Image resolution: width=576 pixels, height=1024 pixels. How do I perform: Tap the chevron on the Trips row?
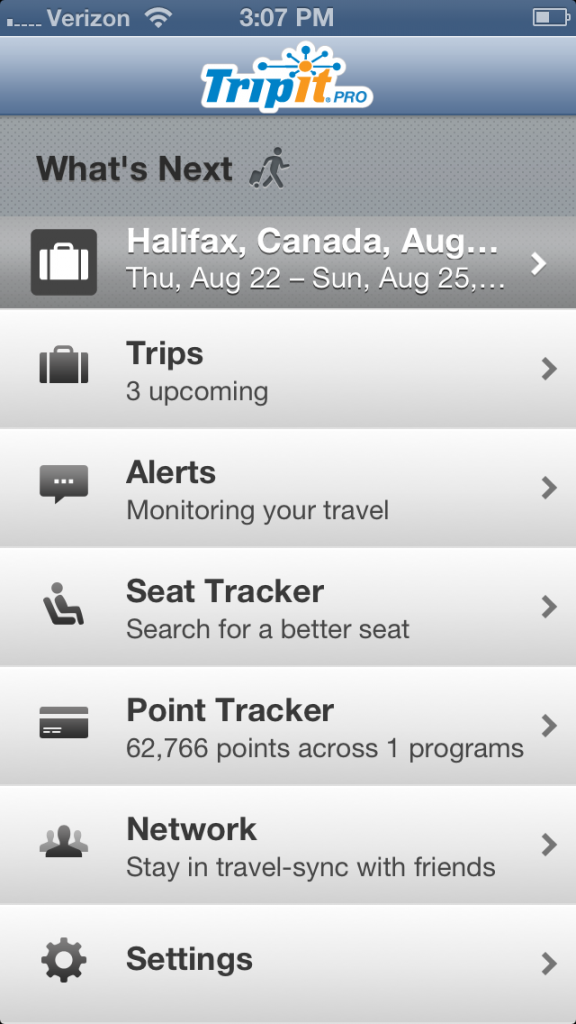click(x=550, y=368)
